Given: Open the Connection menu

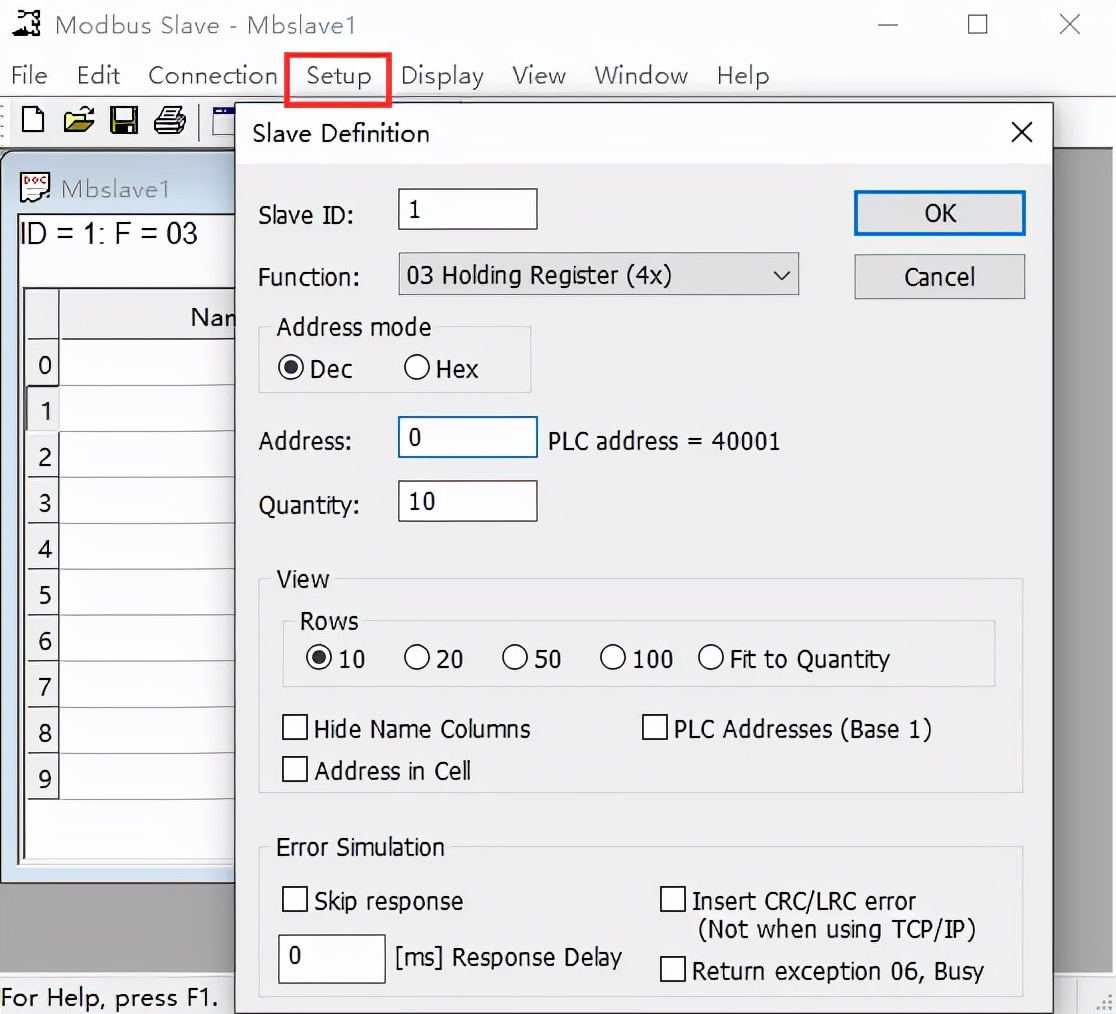Looking at the screenshot, I should pos(212,76).
